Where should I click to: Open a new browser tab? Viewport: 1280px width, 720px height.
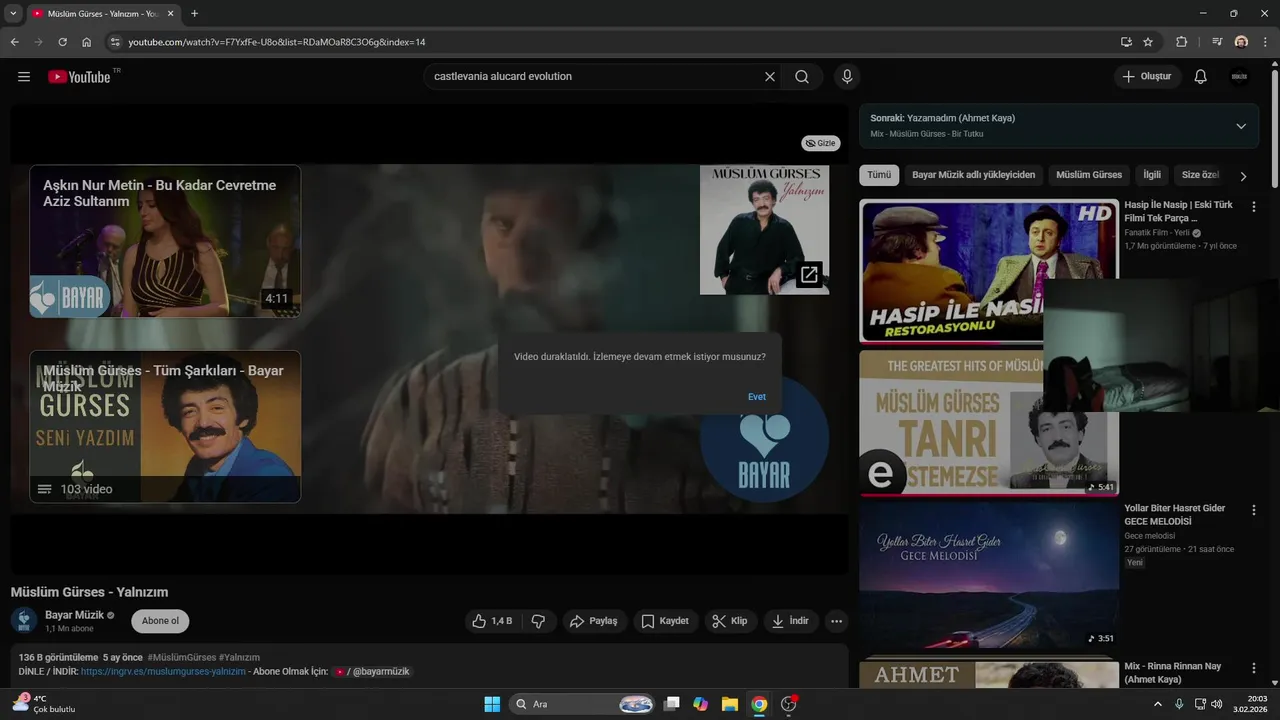point(194,14)
